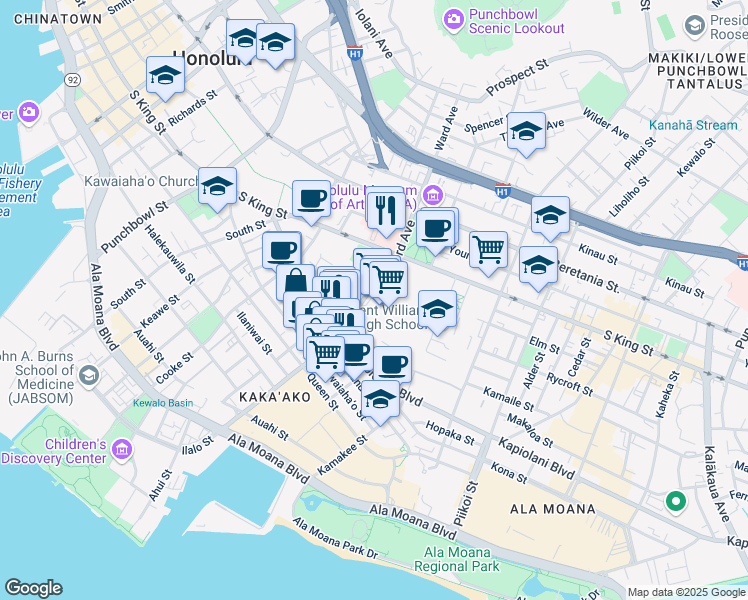748x600 pixels.
Task: Click the school marker beside Kinau St
Action: (550, 216)
